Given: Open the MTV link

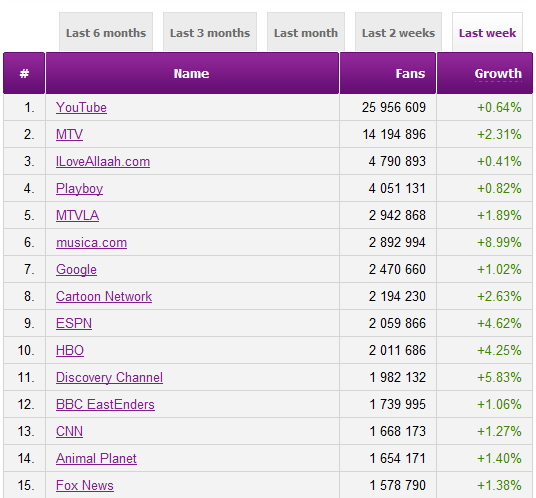Looking at the screenshot, I should [69, 134].
